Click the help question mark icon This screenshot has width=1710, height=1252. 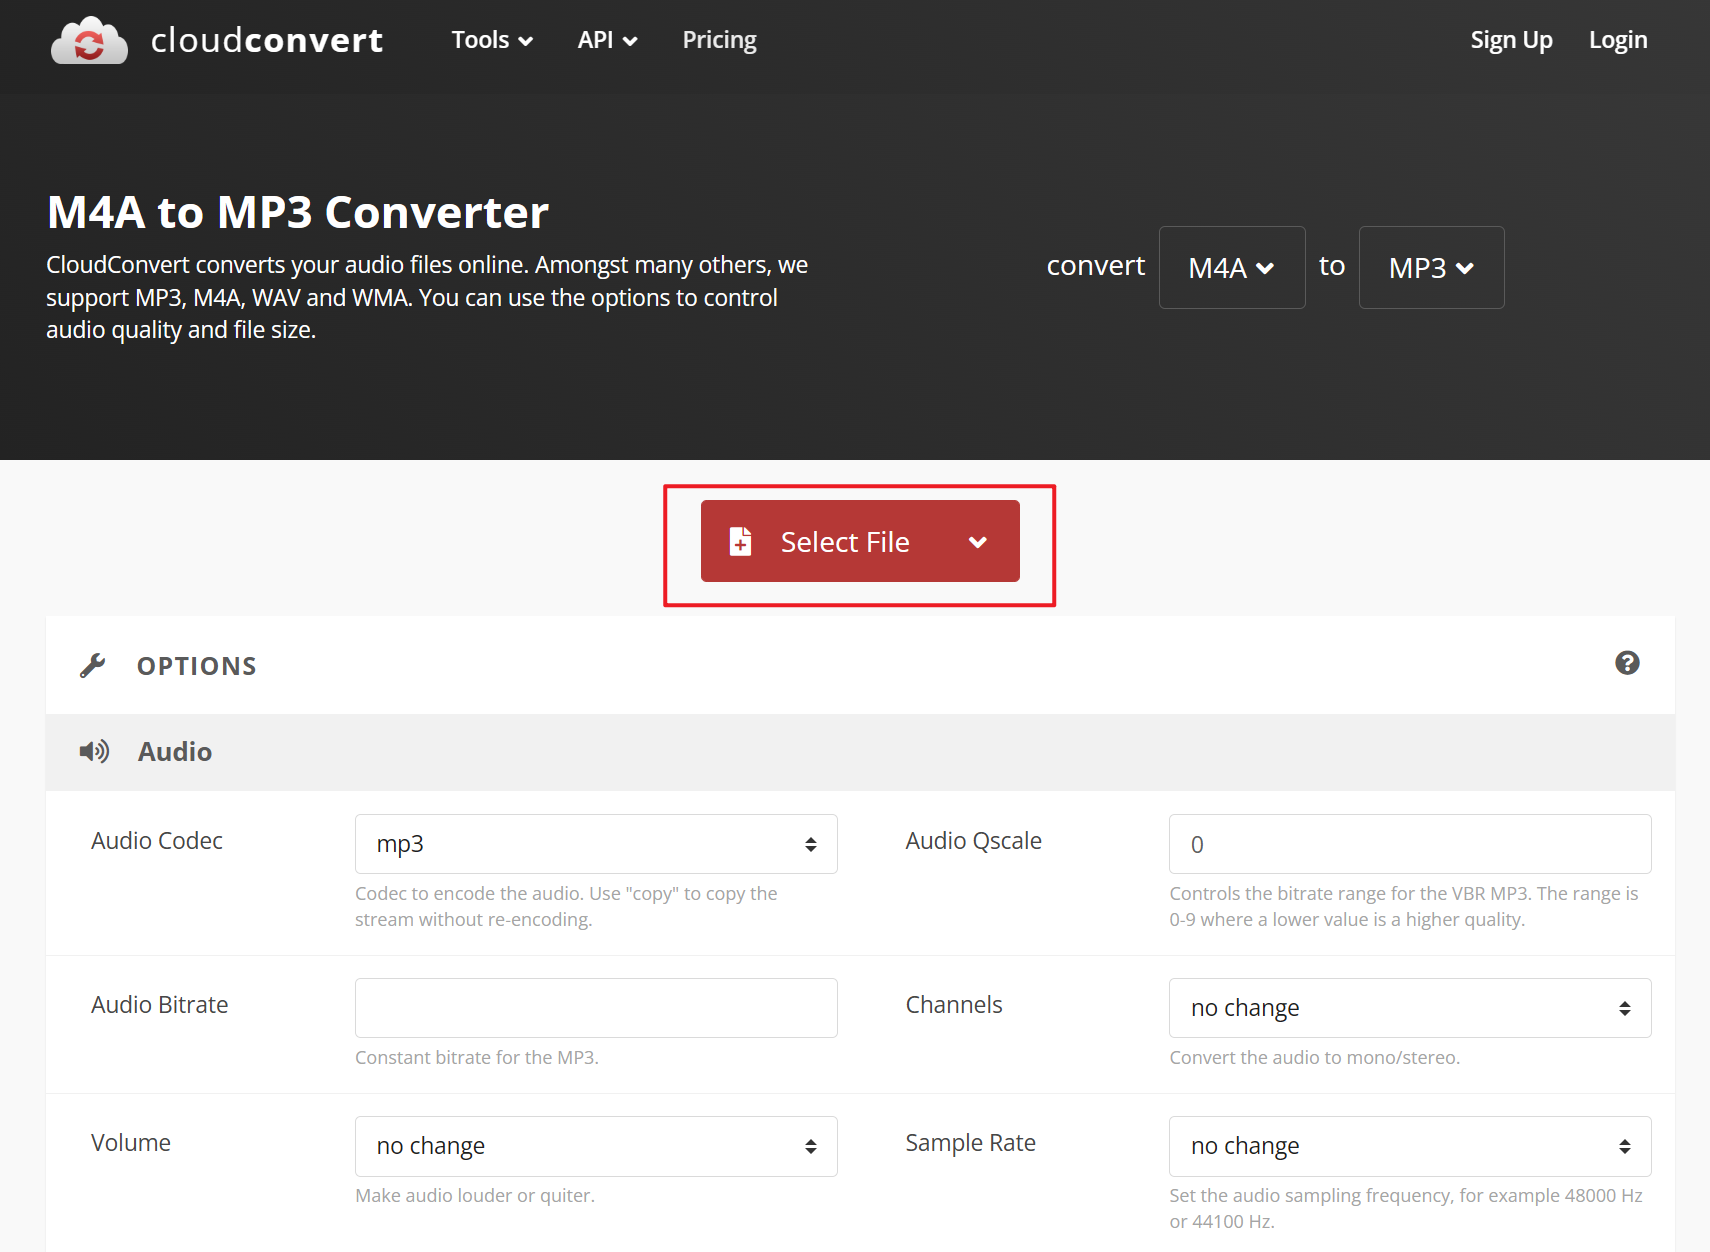1627,663
